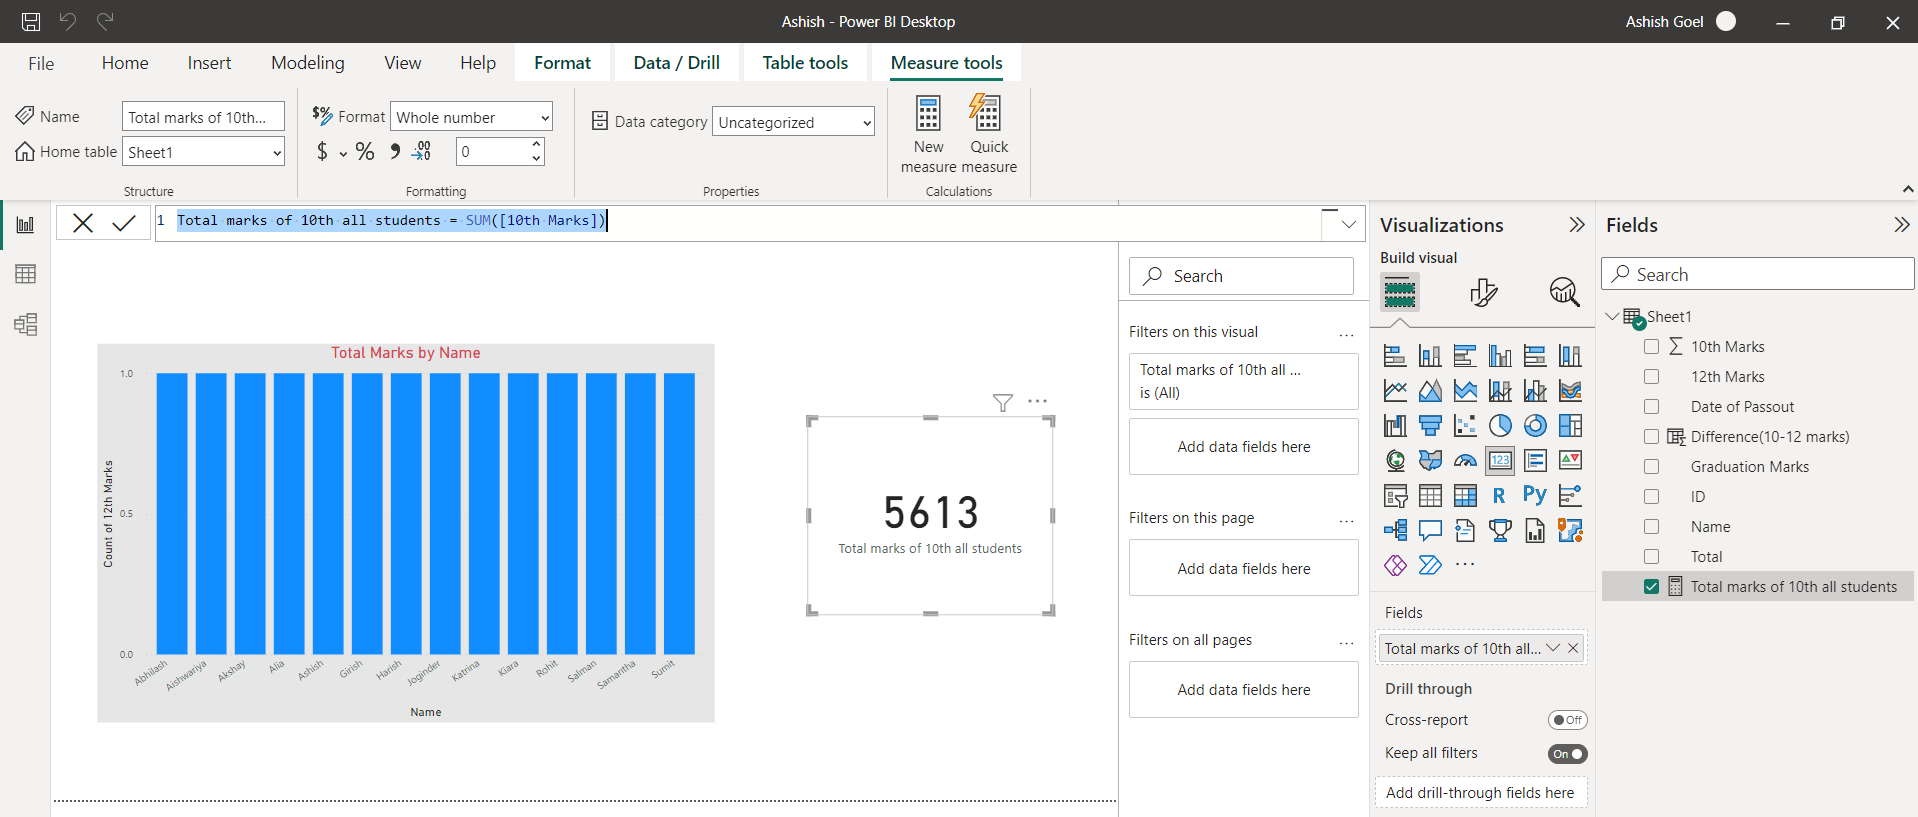The image size is (1918, 817).
Task: Check the ID field checkbox
Action: (x=1651, y=496)
